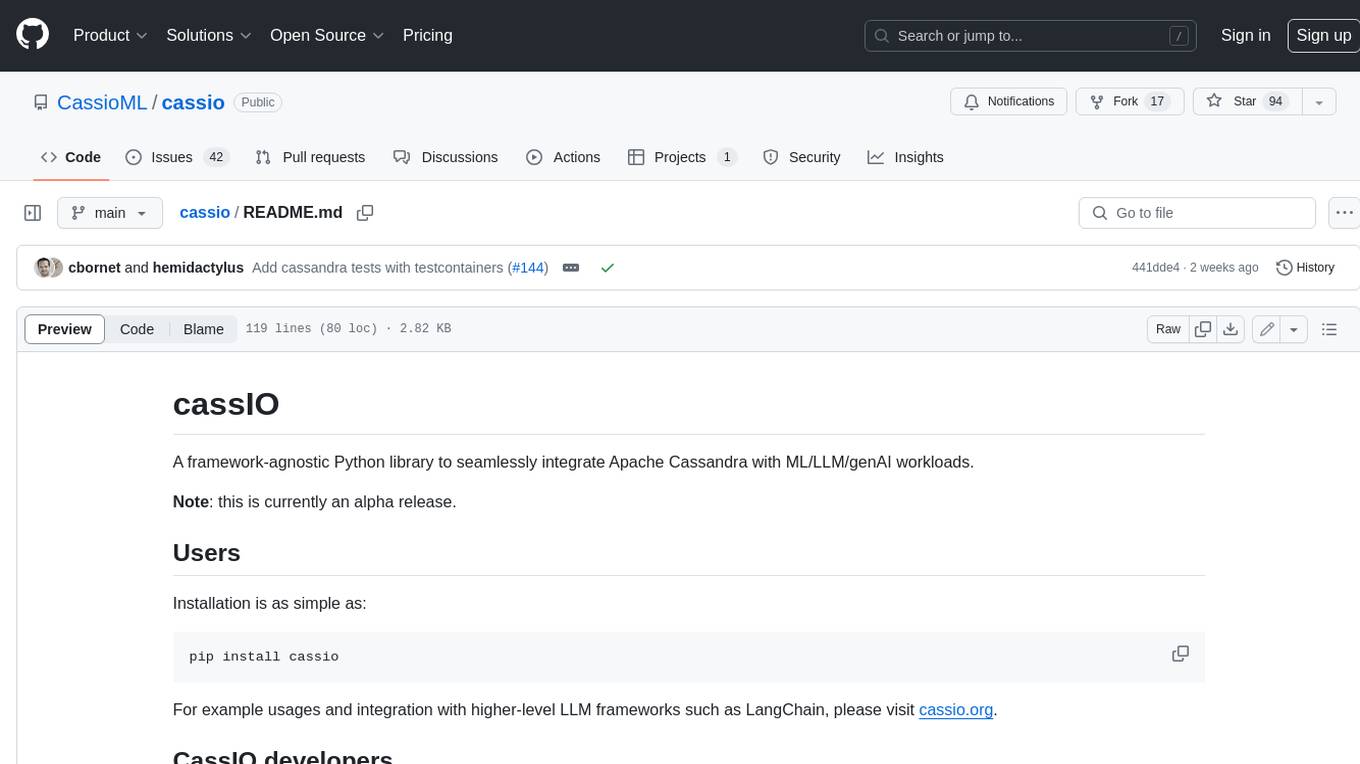Click the pip install cassio code text
The width and height of the screenshot is (1360, 764).
(x=264, y=657)
